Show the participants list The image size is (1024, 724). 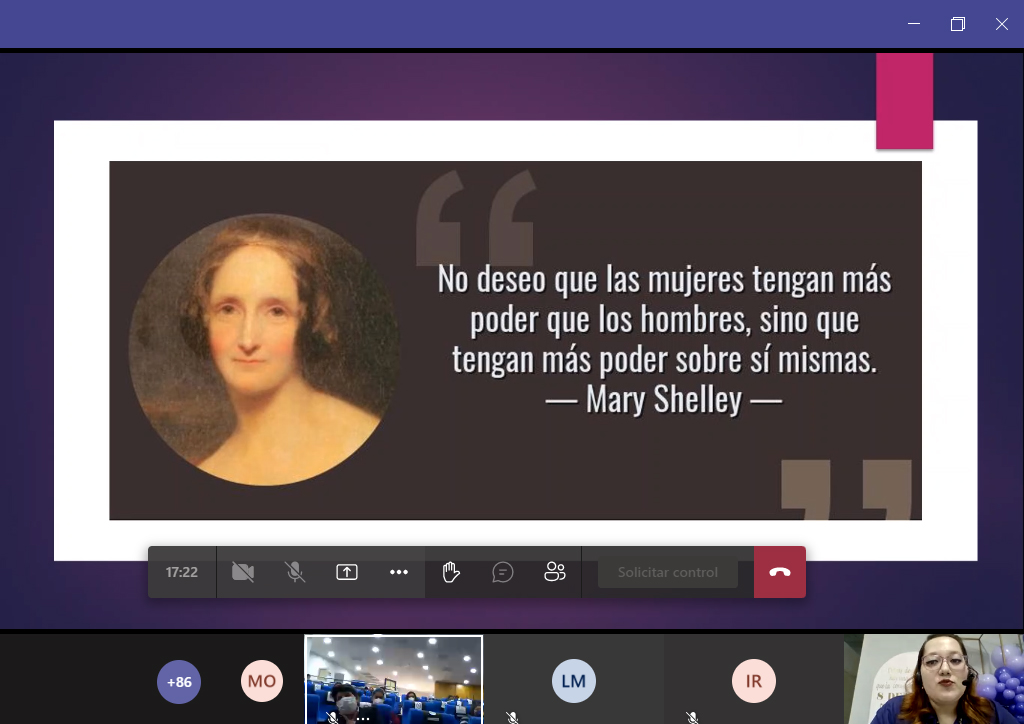(x=555, y=572)
